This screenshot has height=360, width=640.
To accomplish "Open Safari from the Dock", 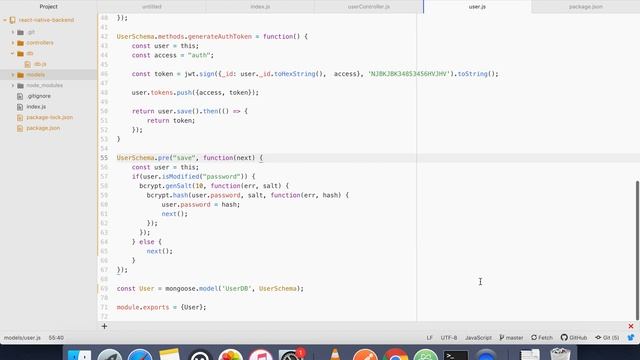I will (x=140, y=355).
